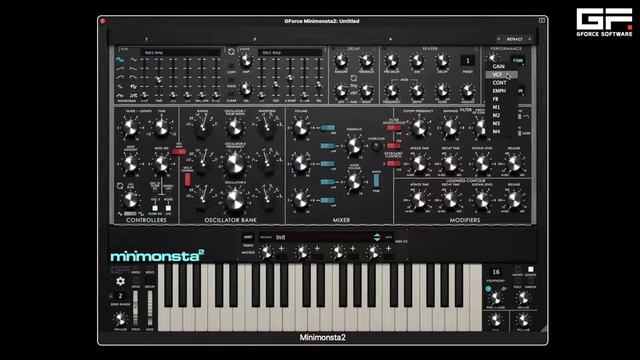Choose FB from the performance menu
Screen dimensions: 640x360
pyautogui.click(x=496, y=99)
